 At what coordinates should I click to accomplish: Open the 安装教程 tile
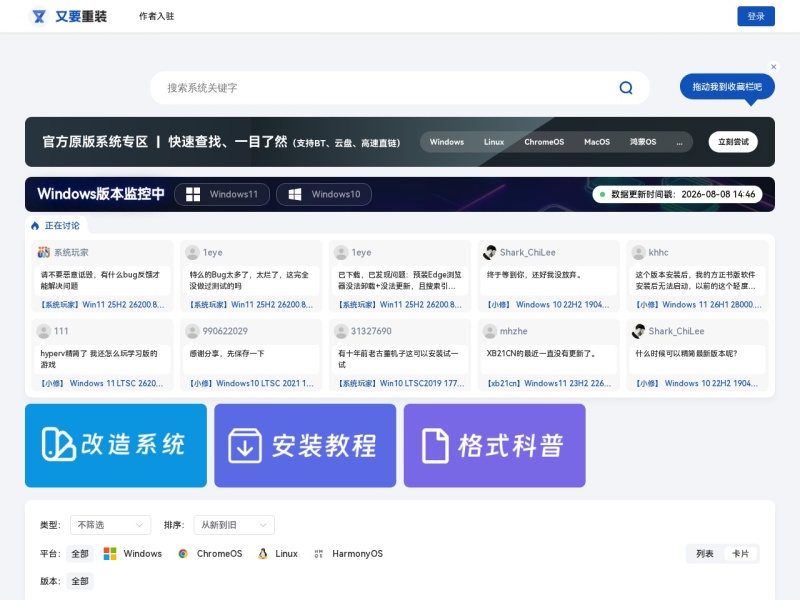305,445
